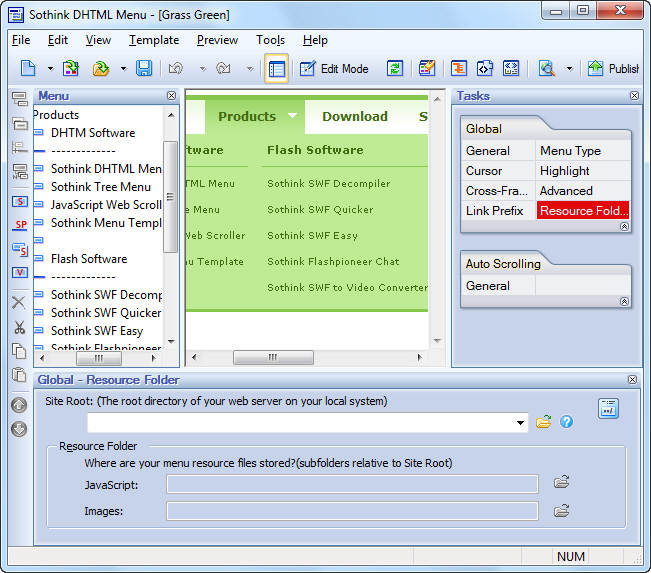
Task: Collapse the Global task group
Action: click(624, 227)
